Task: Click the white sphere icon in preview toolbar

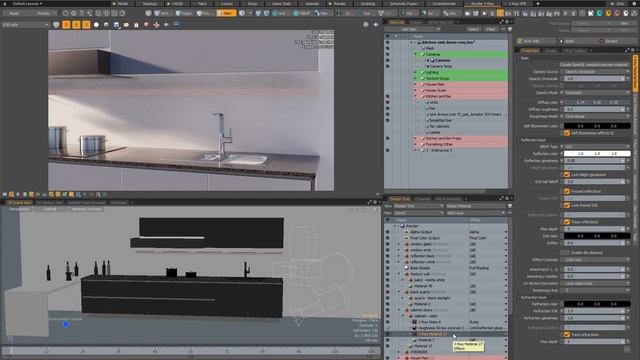Action: click(x=96, y=25)
